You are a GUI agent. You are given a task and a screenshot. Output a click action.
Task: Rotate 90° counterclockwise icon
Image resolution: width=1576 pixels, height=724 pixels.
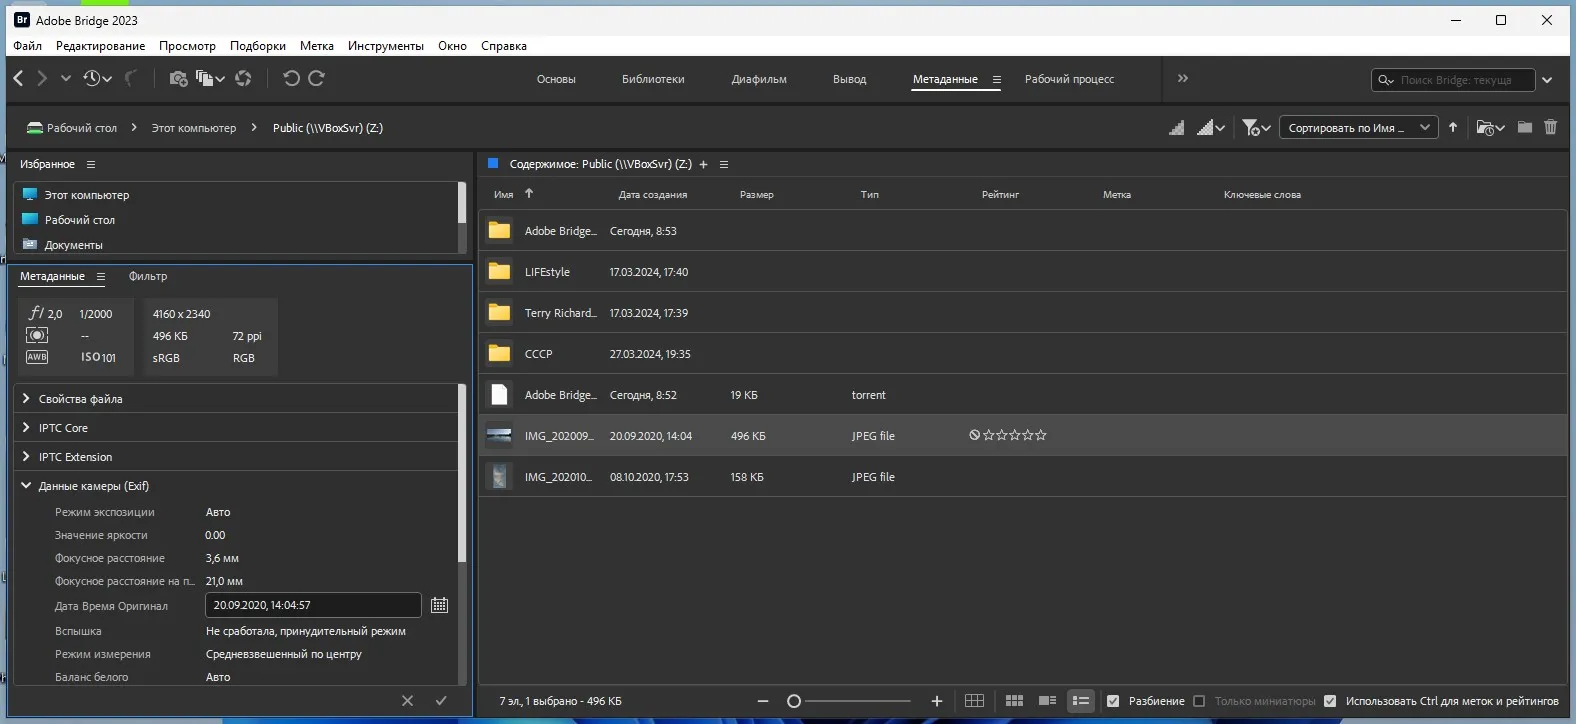coord(291,78)
